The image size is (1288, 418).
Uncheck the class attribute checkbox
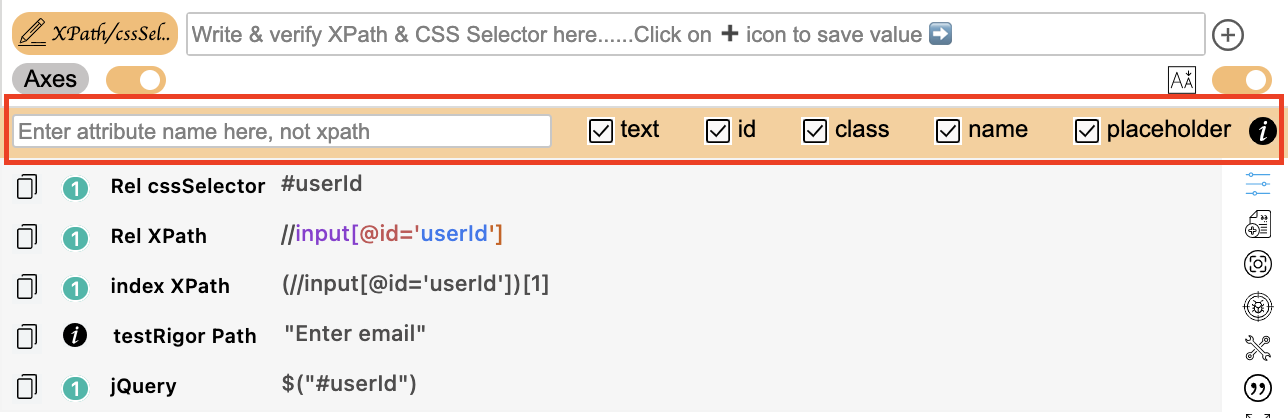tap(815, 131)
